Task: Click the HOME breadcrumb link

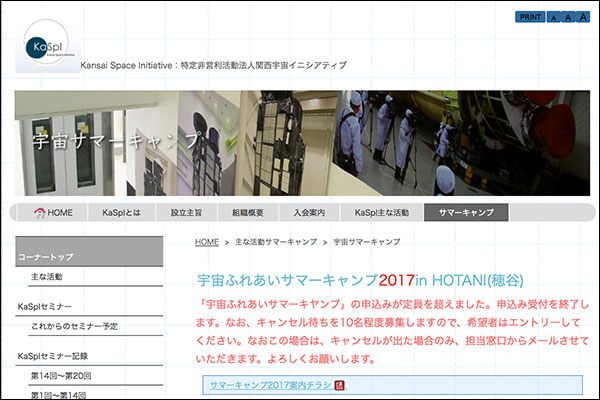Action: (x=207, y=242)
